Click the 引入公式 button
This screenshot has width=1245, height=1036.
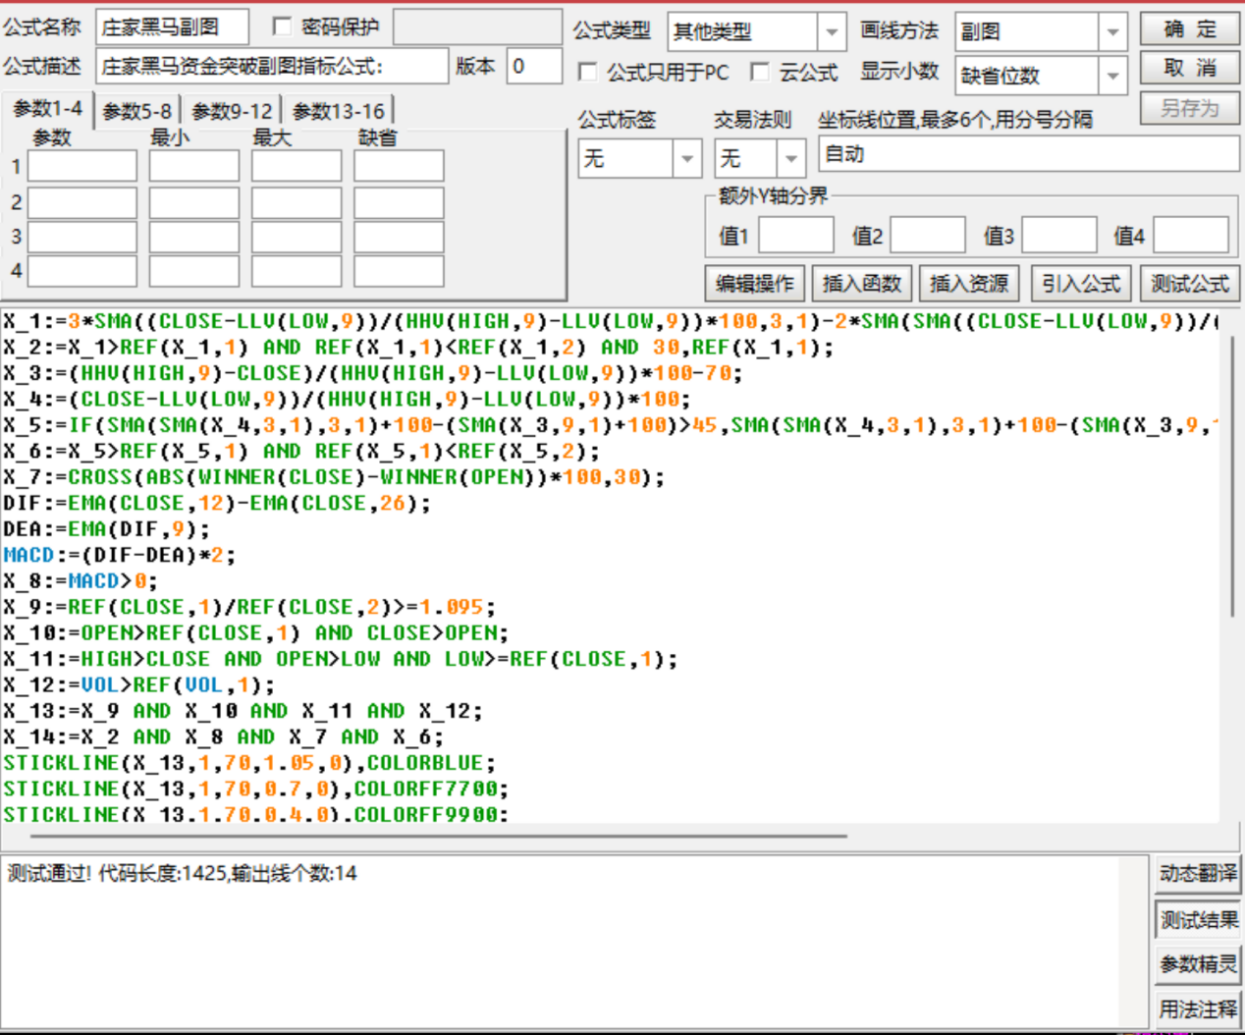pos(1080,283)
